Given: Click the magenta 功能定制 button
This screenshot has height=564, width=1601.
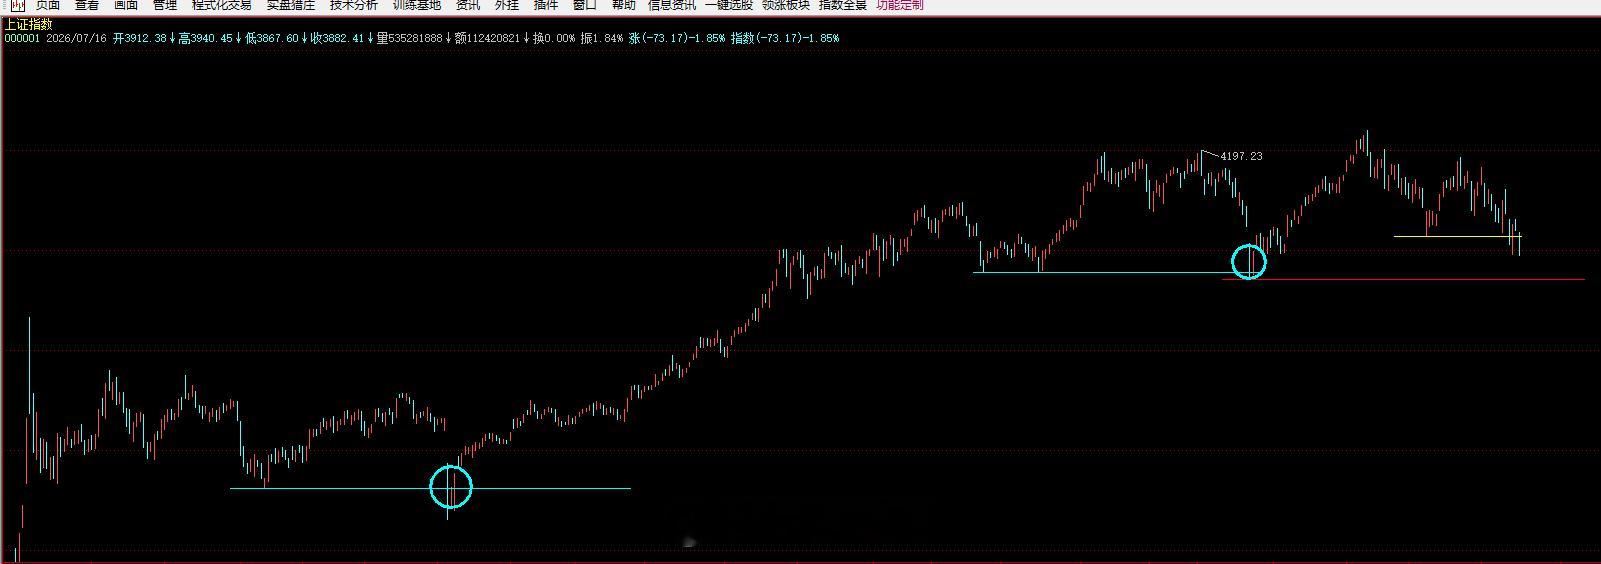Looking at the screenshot, I should (900, 5).
